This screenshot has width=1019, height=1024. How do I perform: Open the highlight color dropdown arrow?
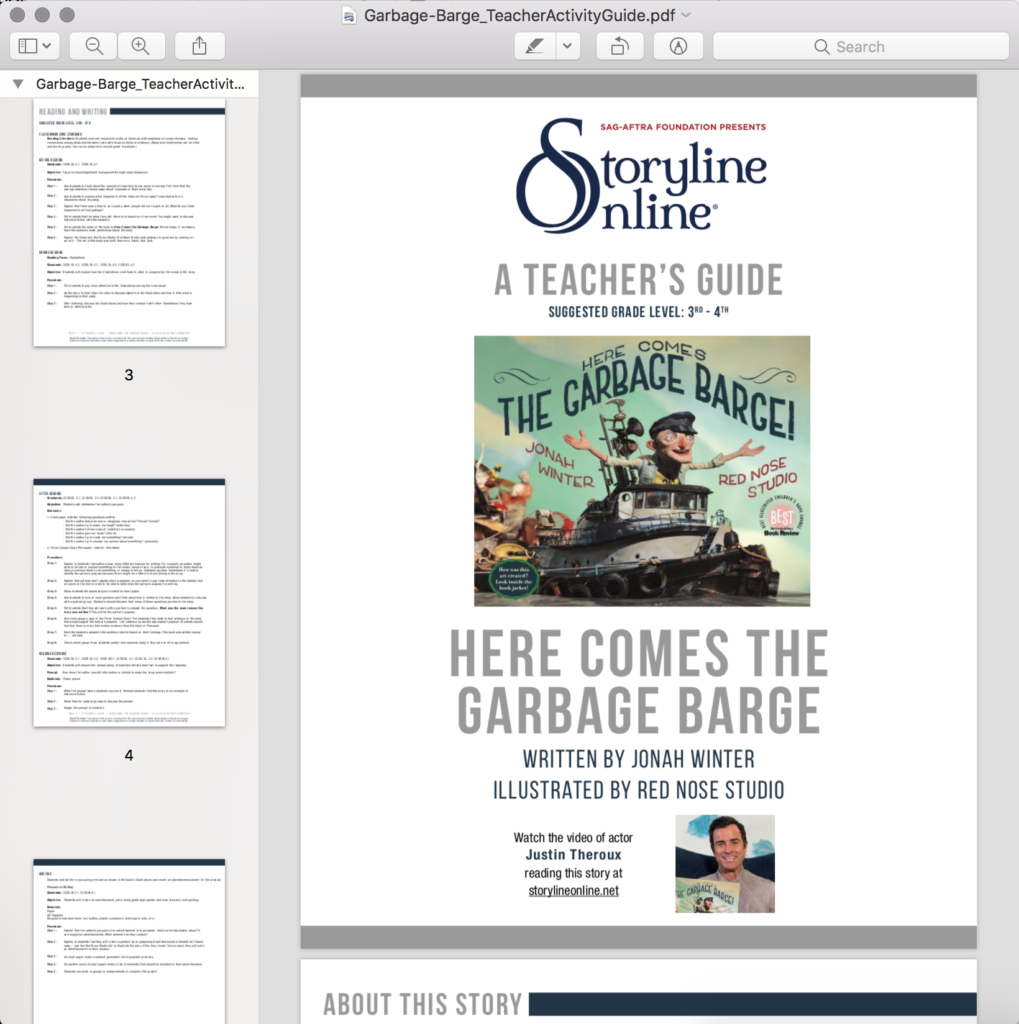567,46
